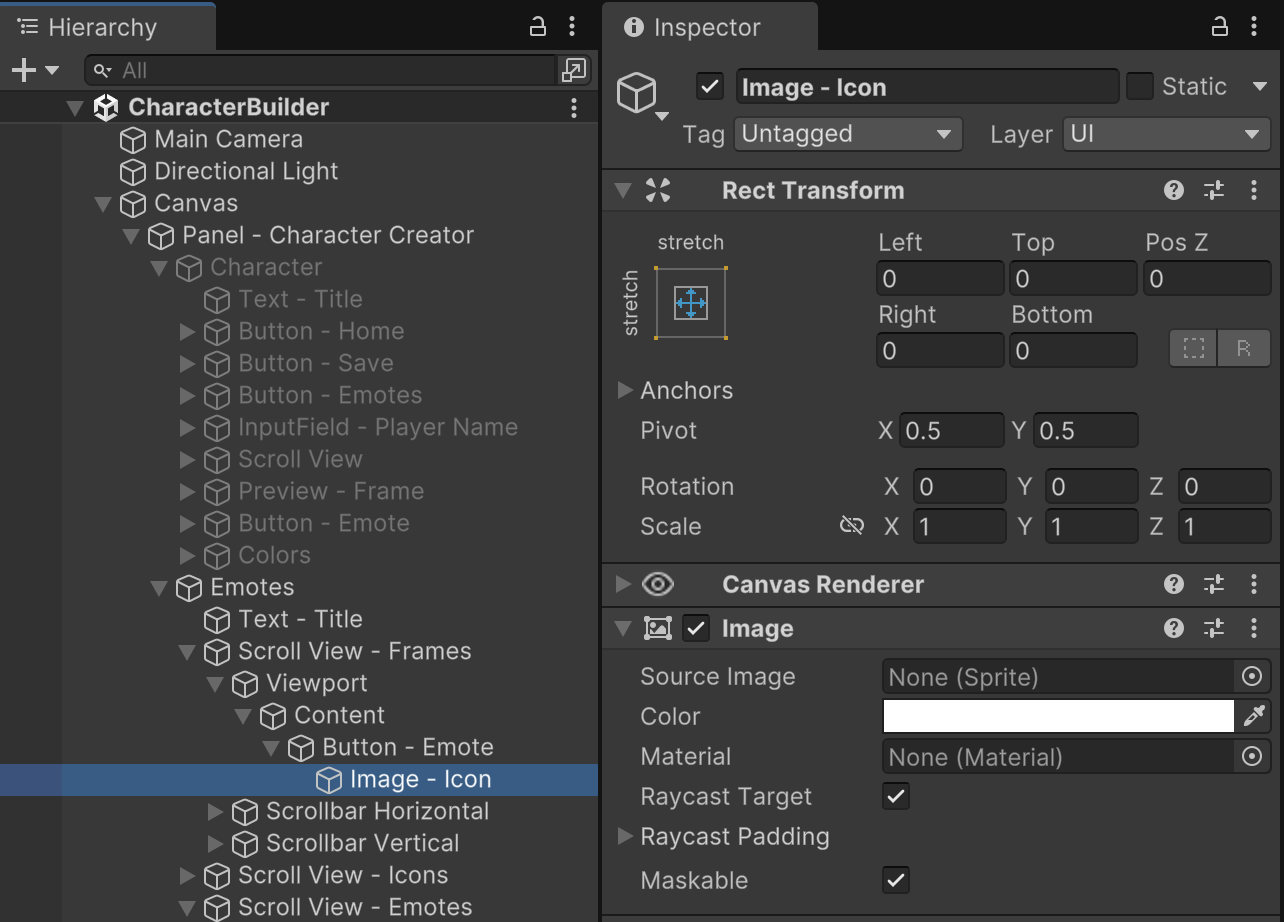This screenshot has height=922, width=1284.
Task: Open Rect Transform help reference icon
Action: (1174, 190)
